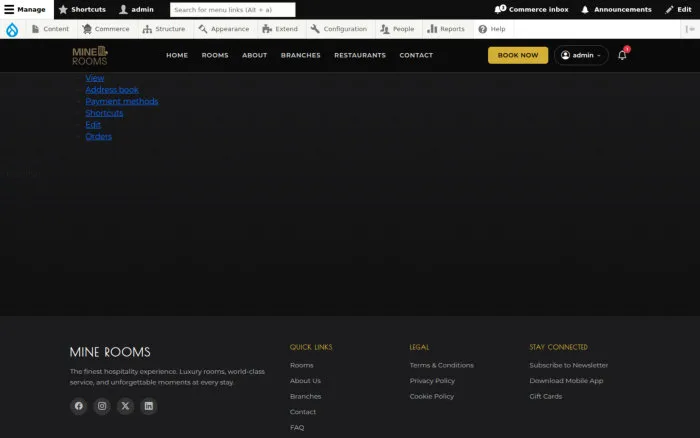Open Contact in footer Quick Links
The image size is (700, 438).
tap(303, 412)
